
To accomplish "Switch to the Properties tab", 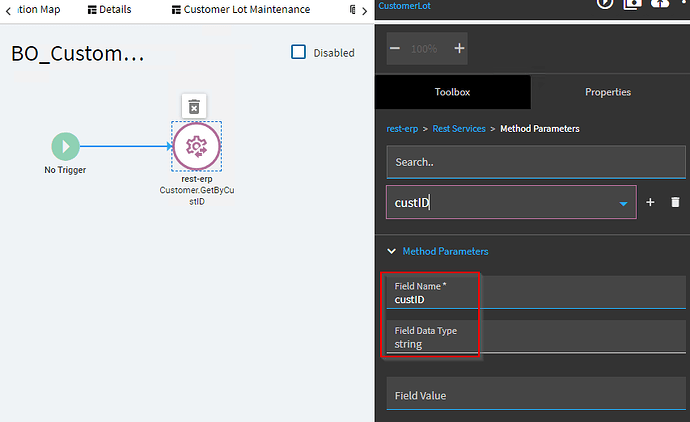I will point(608,92).
